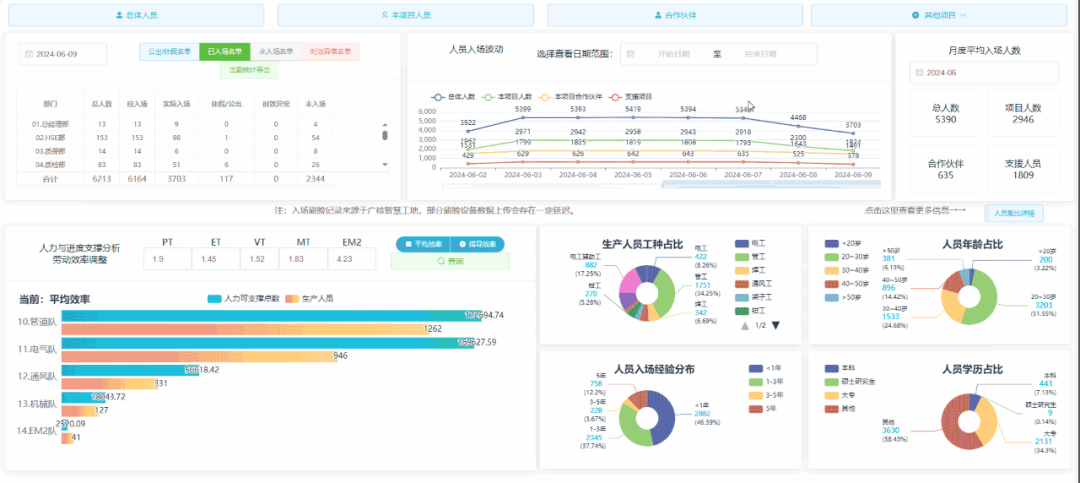Viewport: 1080px width, 483px height.
Task: Open the 人员配比详情 details button
Action: pos(1014,213)
